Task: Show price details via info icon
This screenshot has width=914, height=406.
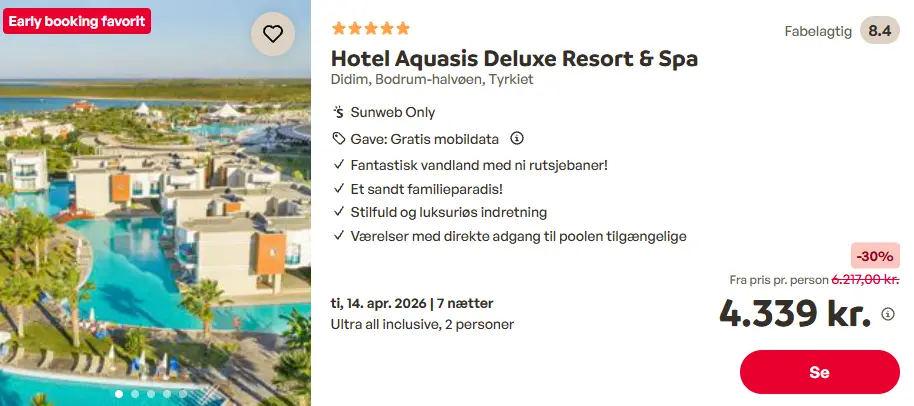Action: pyautogui.click(x=888, y=314)
